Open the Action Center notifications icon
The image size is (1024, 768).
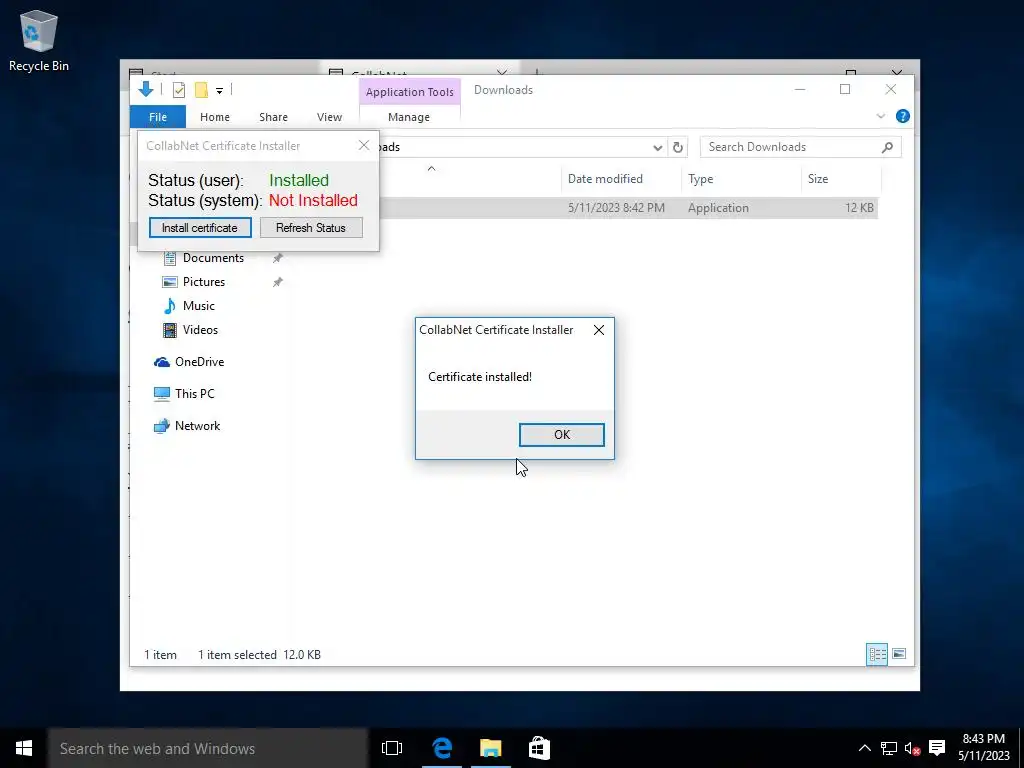937,748
